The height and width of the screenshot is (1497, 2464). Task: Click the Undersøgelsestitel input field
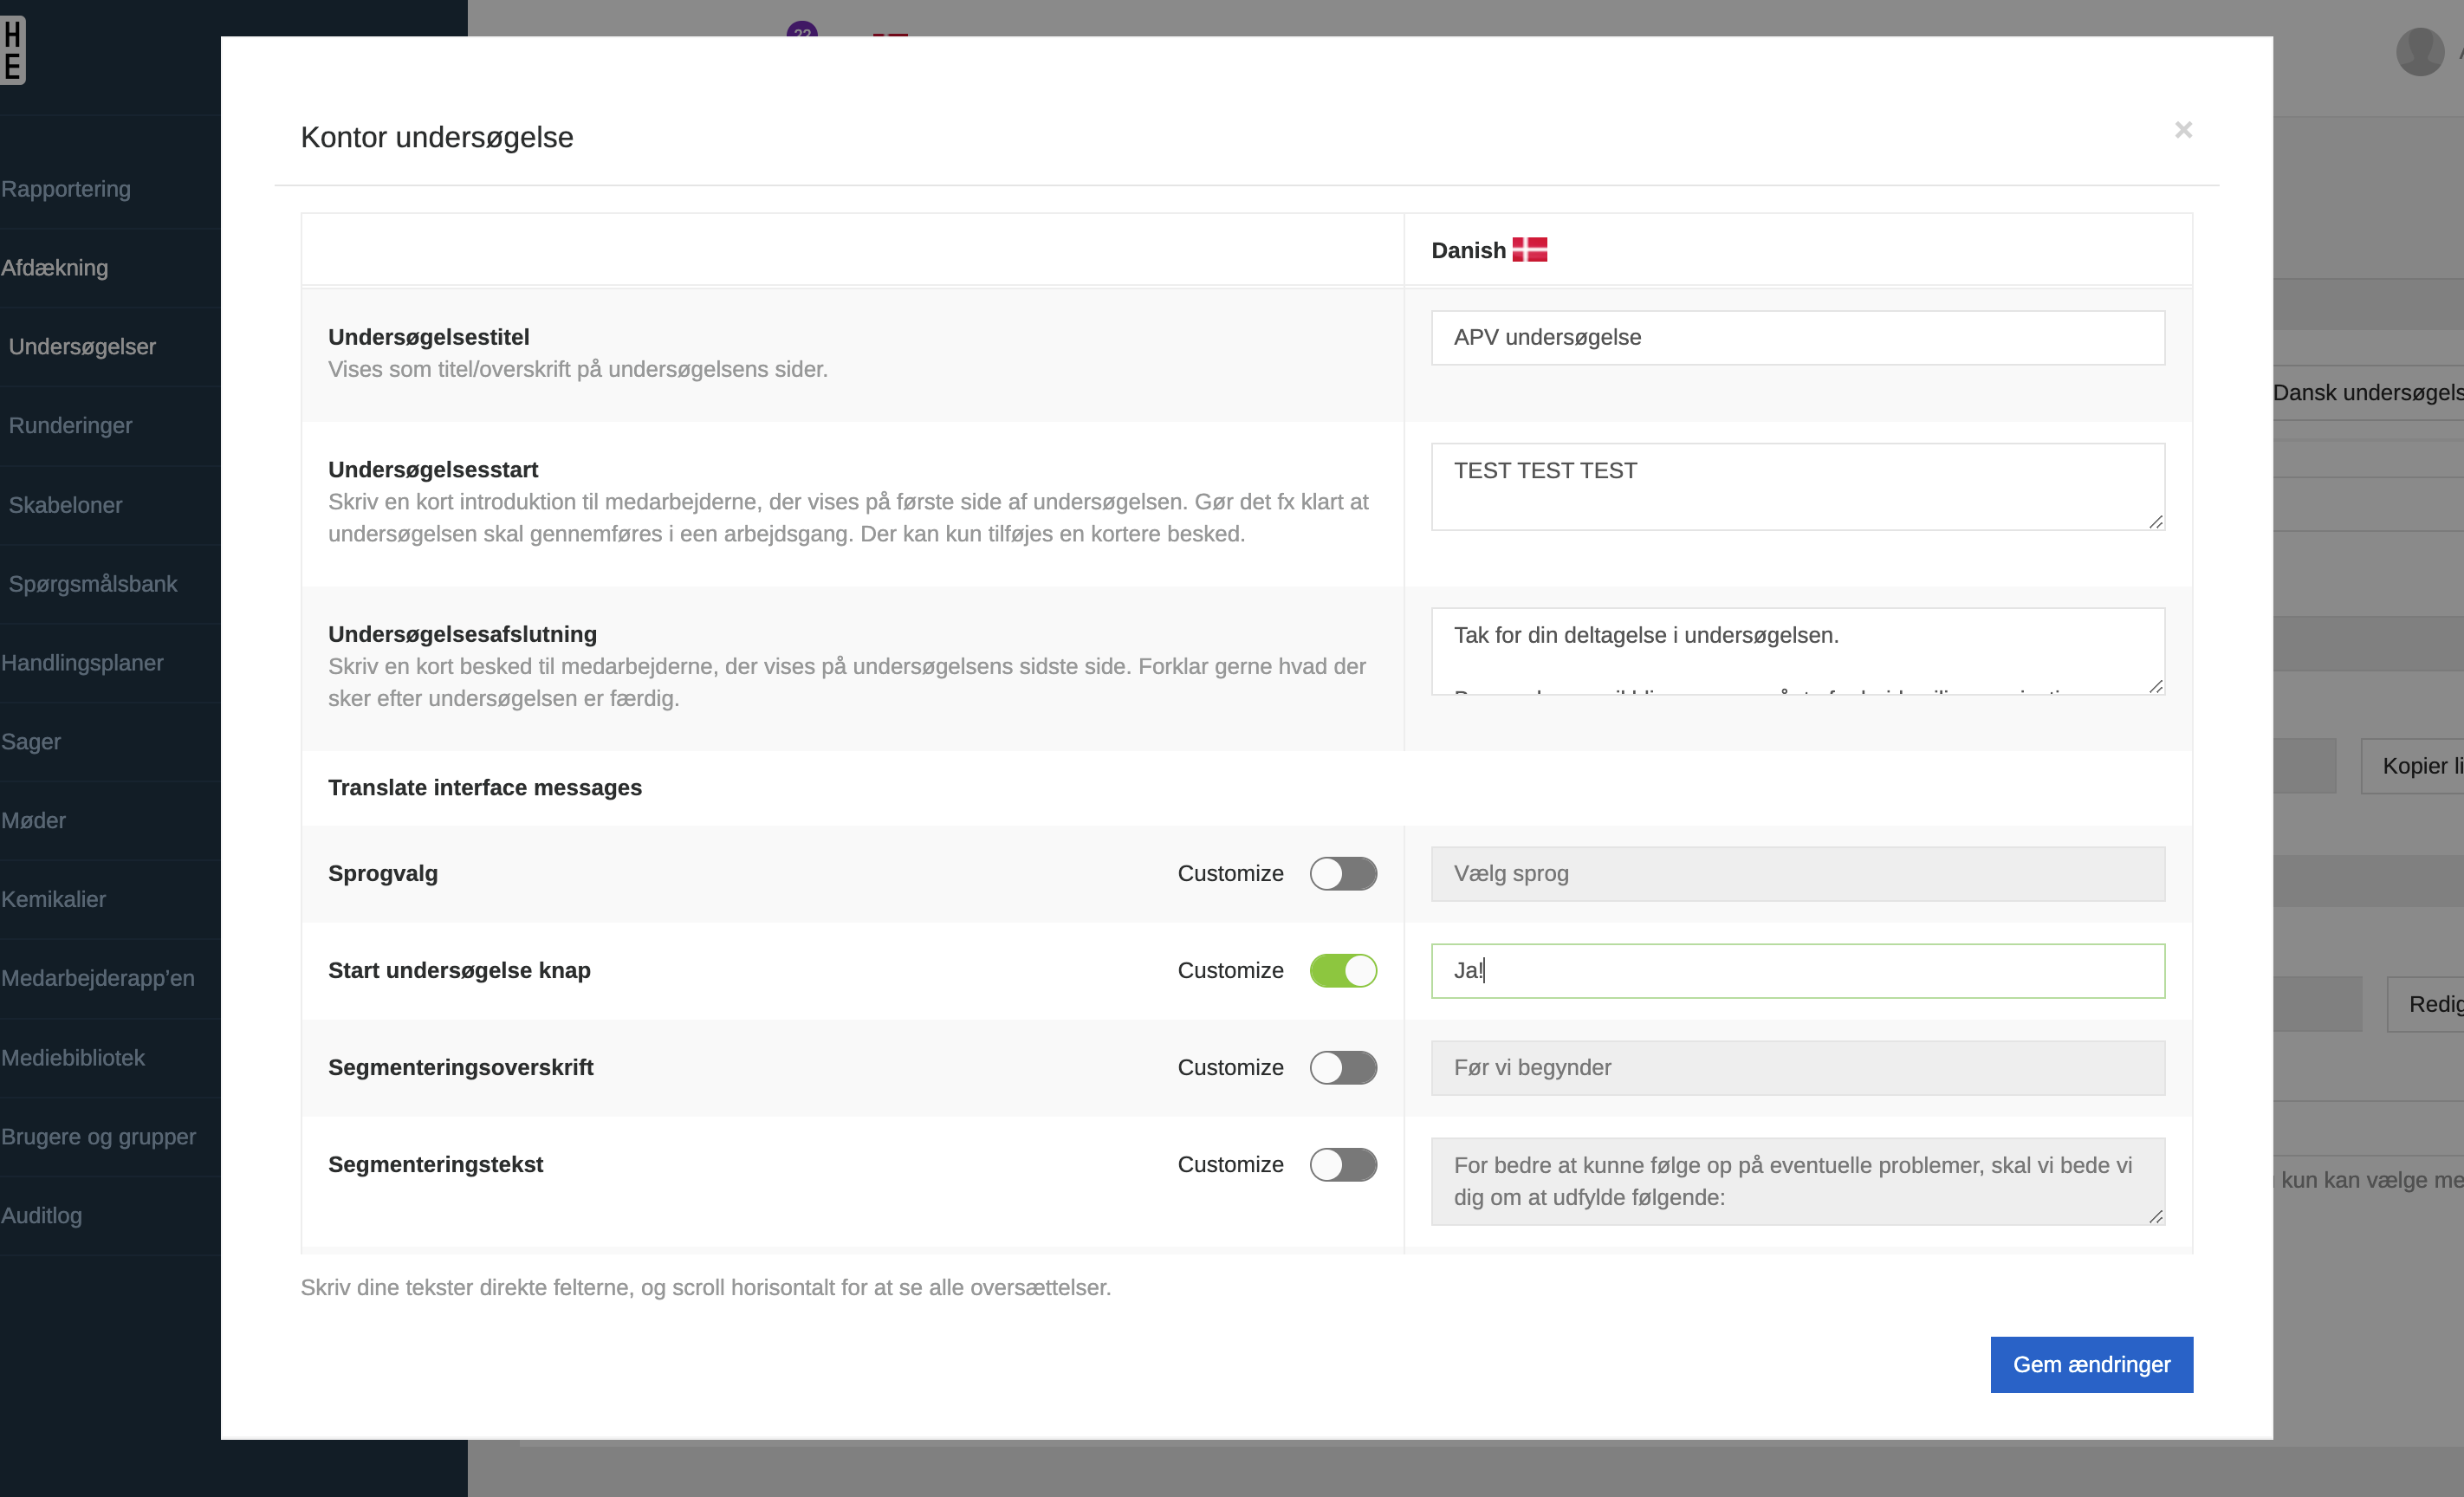pyautogui.click(x=1797, y=337)
